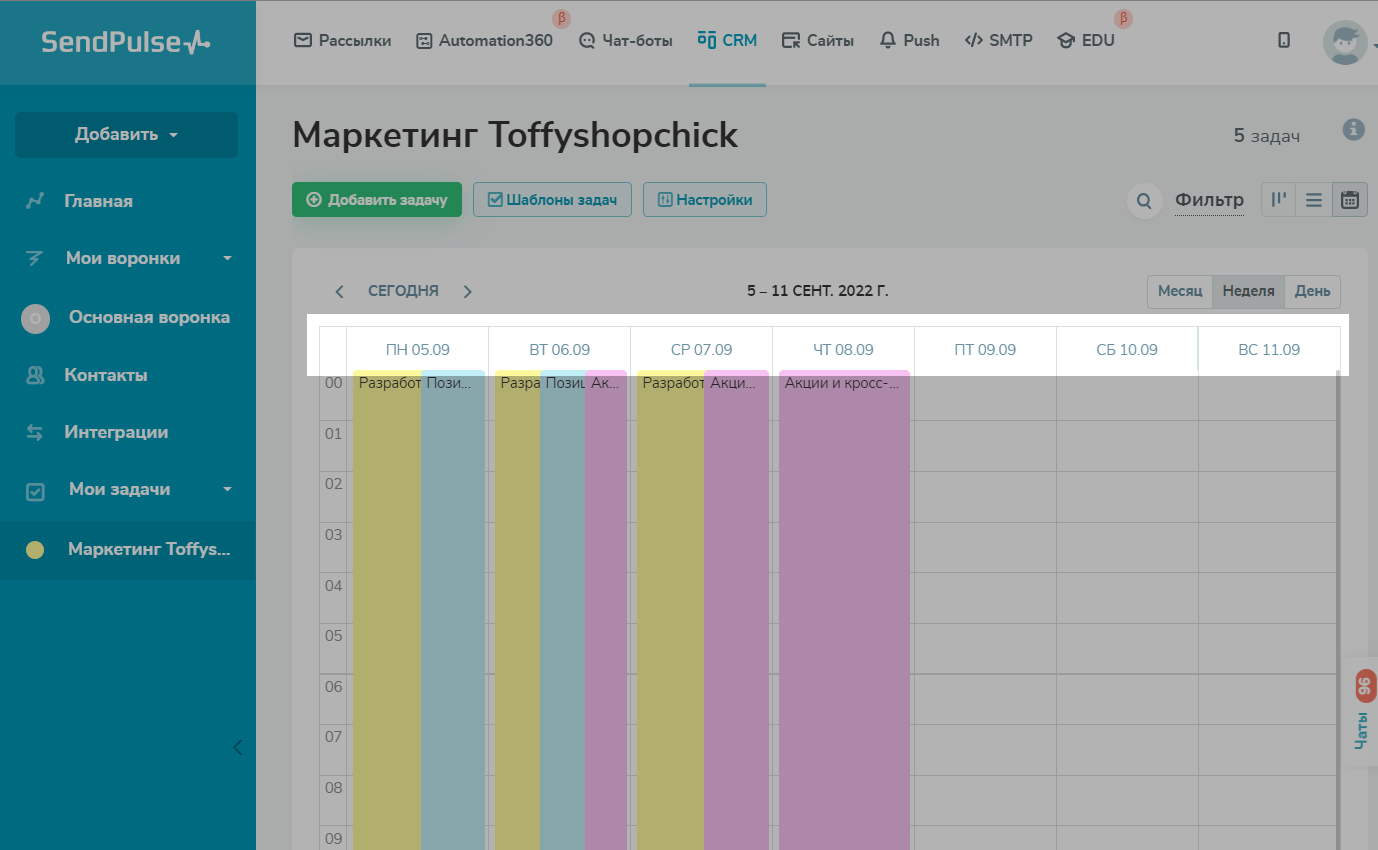Viewport: 1378px width, 850px height.
Task: Open the info icon near task count
Action: click(1353, 129)
